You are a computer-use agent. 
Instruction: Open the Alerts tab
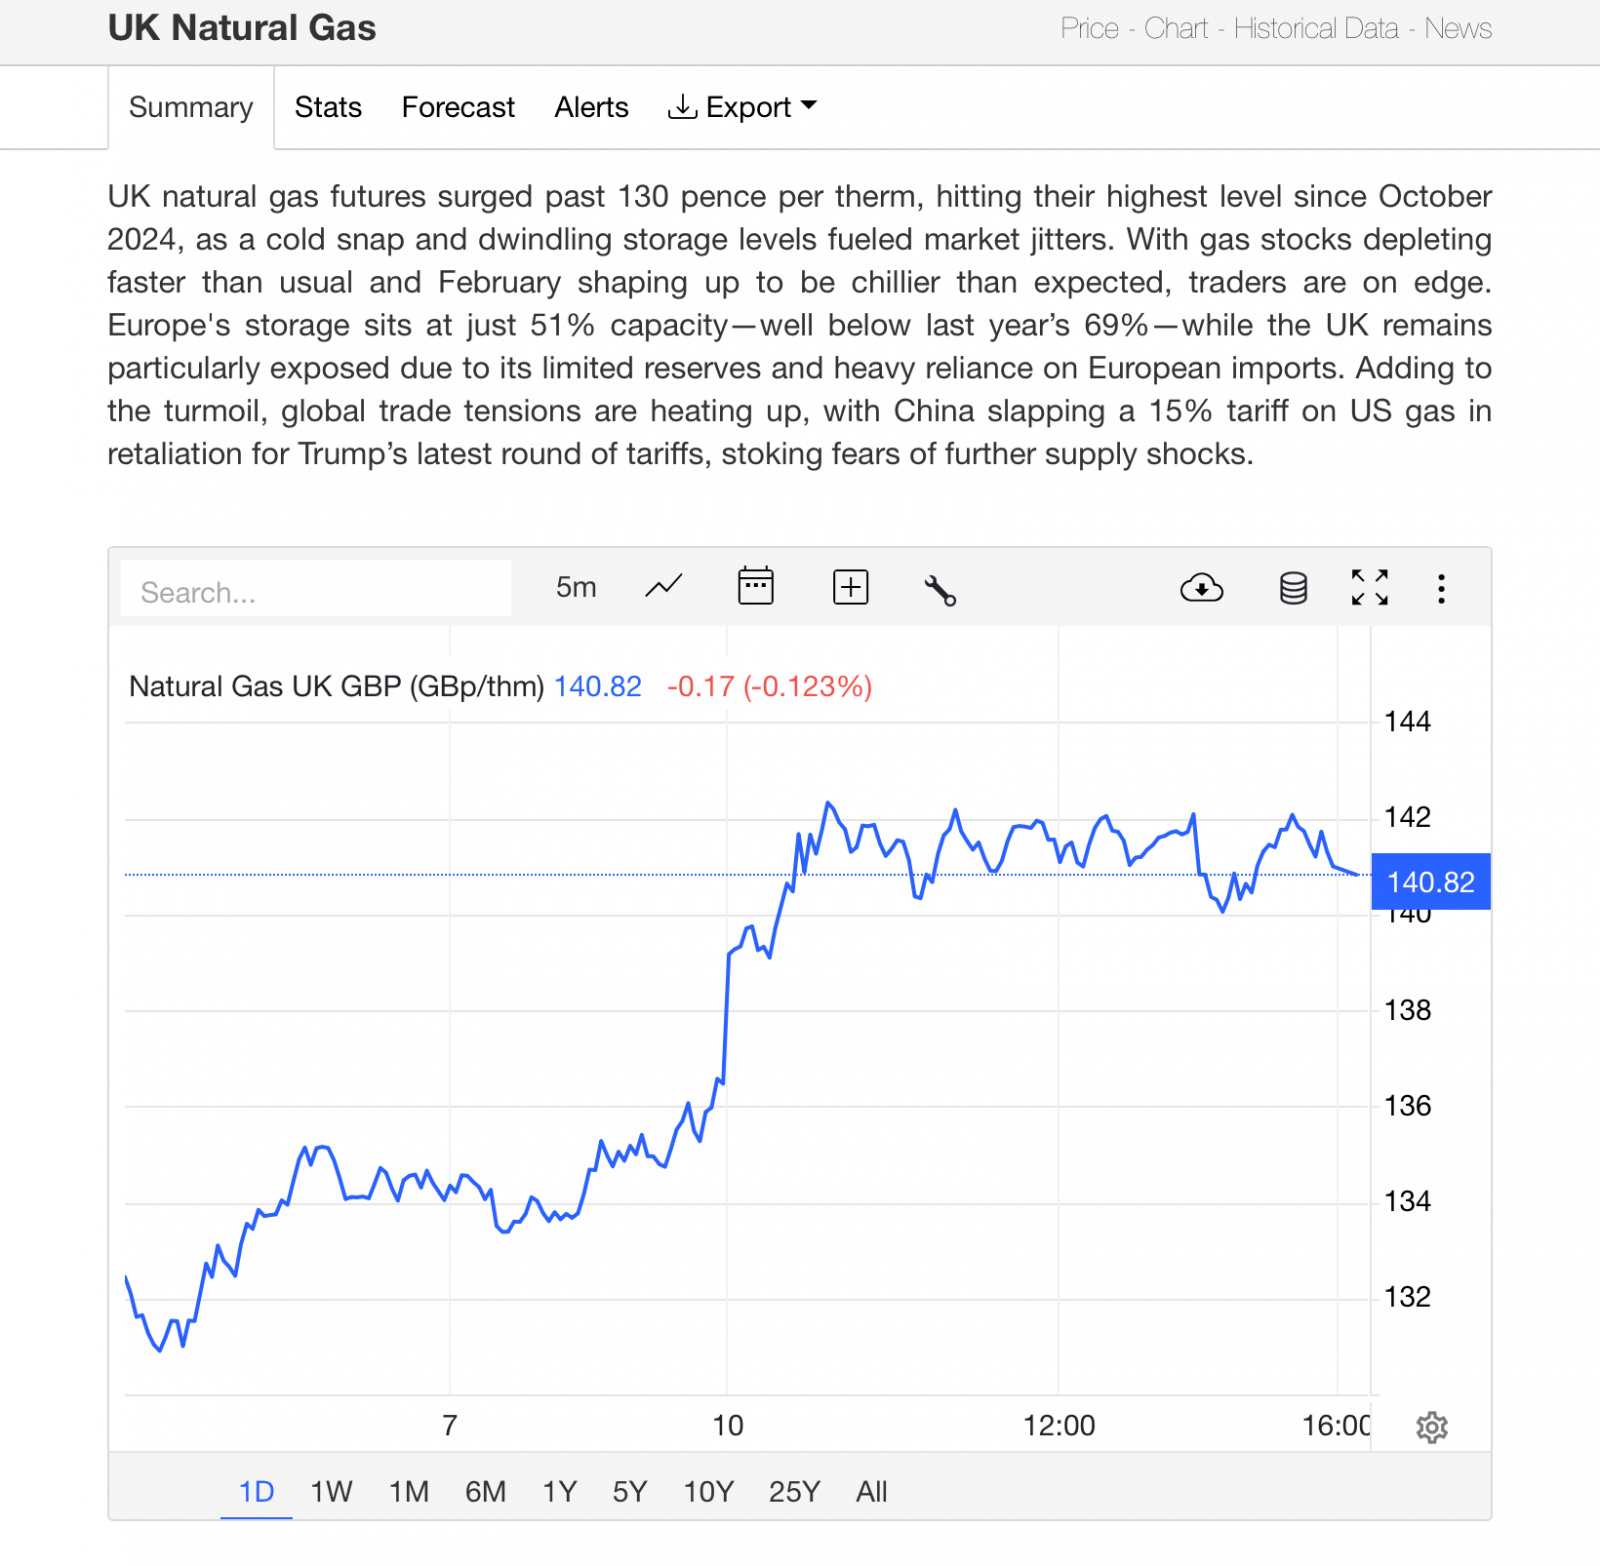pos(592,107)
